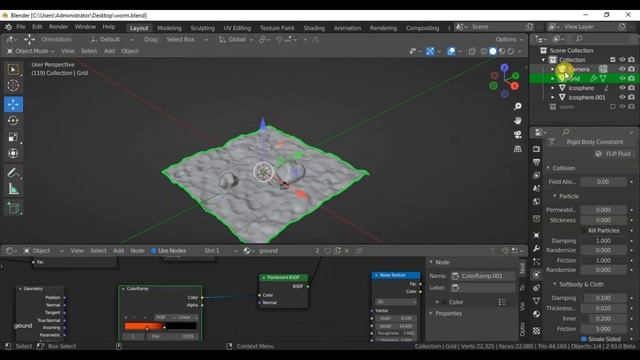Image resolution: width=640 pixels, height=360 pixels.
Task: Disable rendering of the Grid object
Action: click(631, 78)
